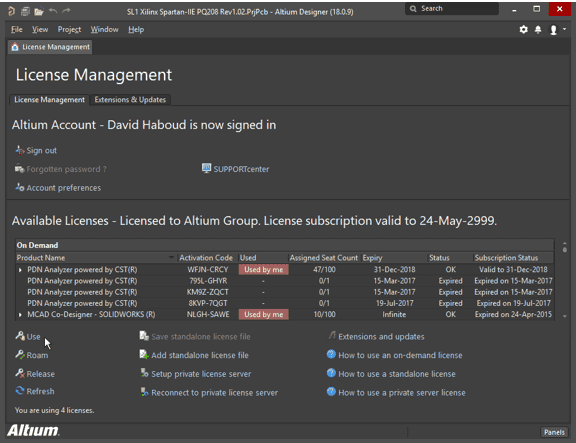Open the SUPPORTcenter link
Screen dimensions: 576x443
tap(241, 169)
